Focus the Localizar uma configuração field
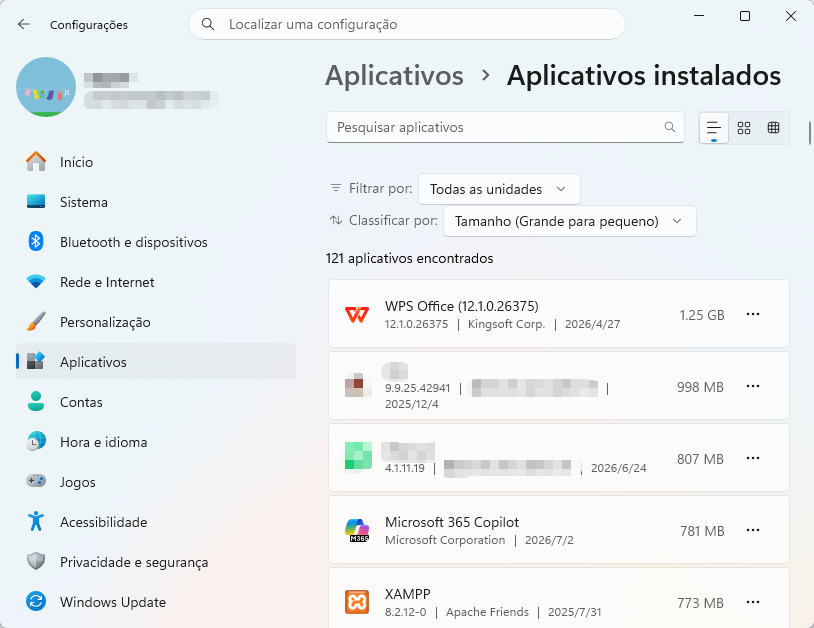This screenshot has height=628, width=814. (406, 24)
